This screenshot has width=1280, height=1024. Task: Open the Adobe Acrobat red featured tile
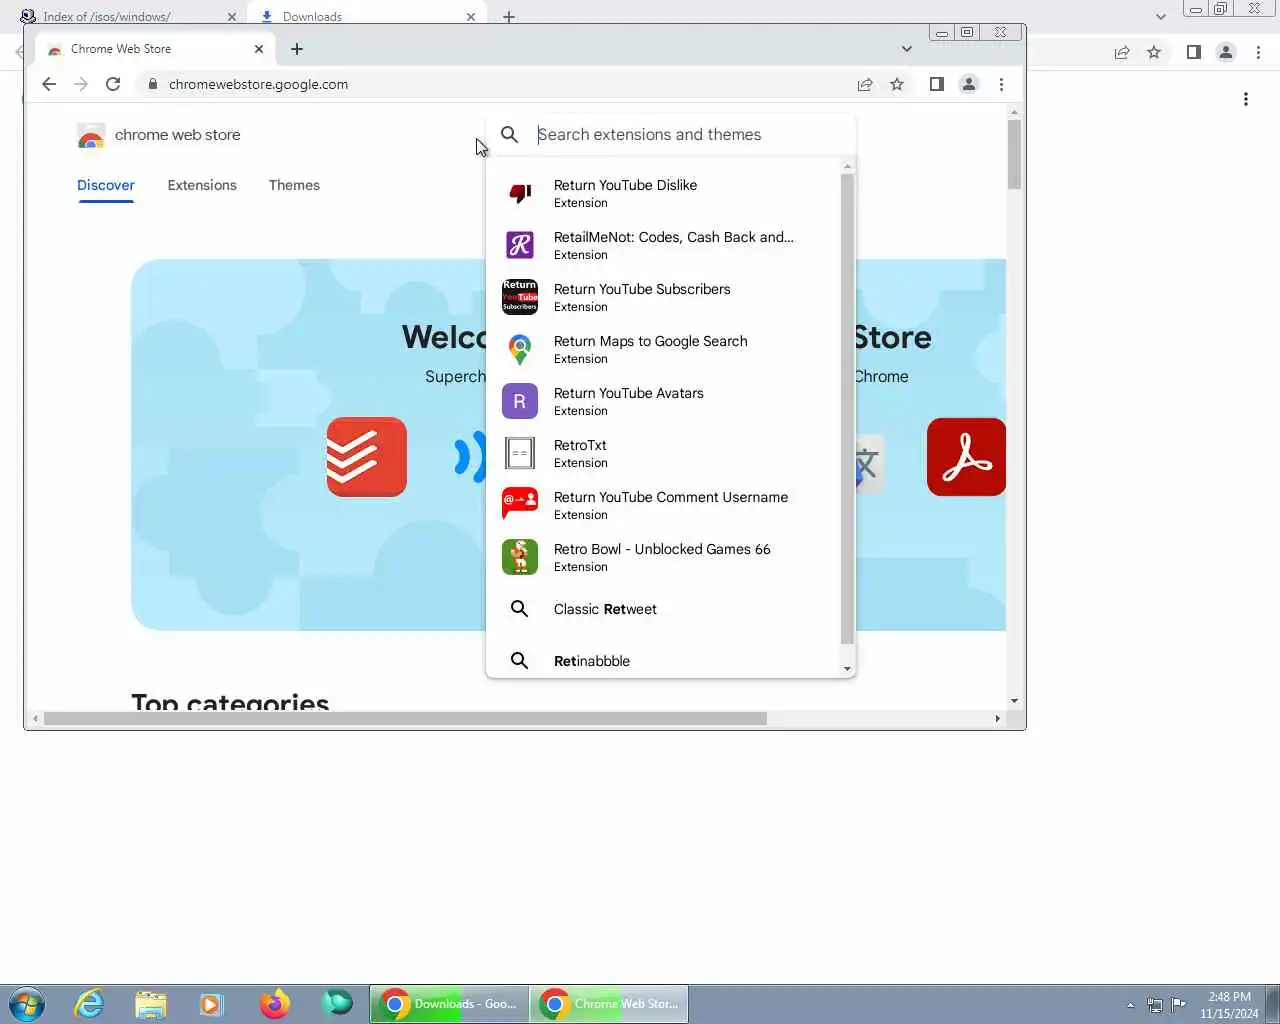966,457
